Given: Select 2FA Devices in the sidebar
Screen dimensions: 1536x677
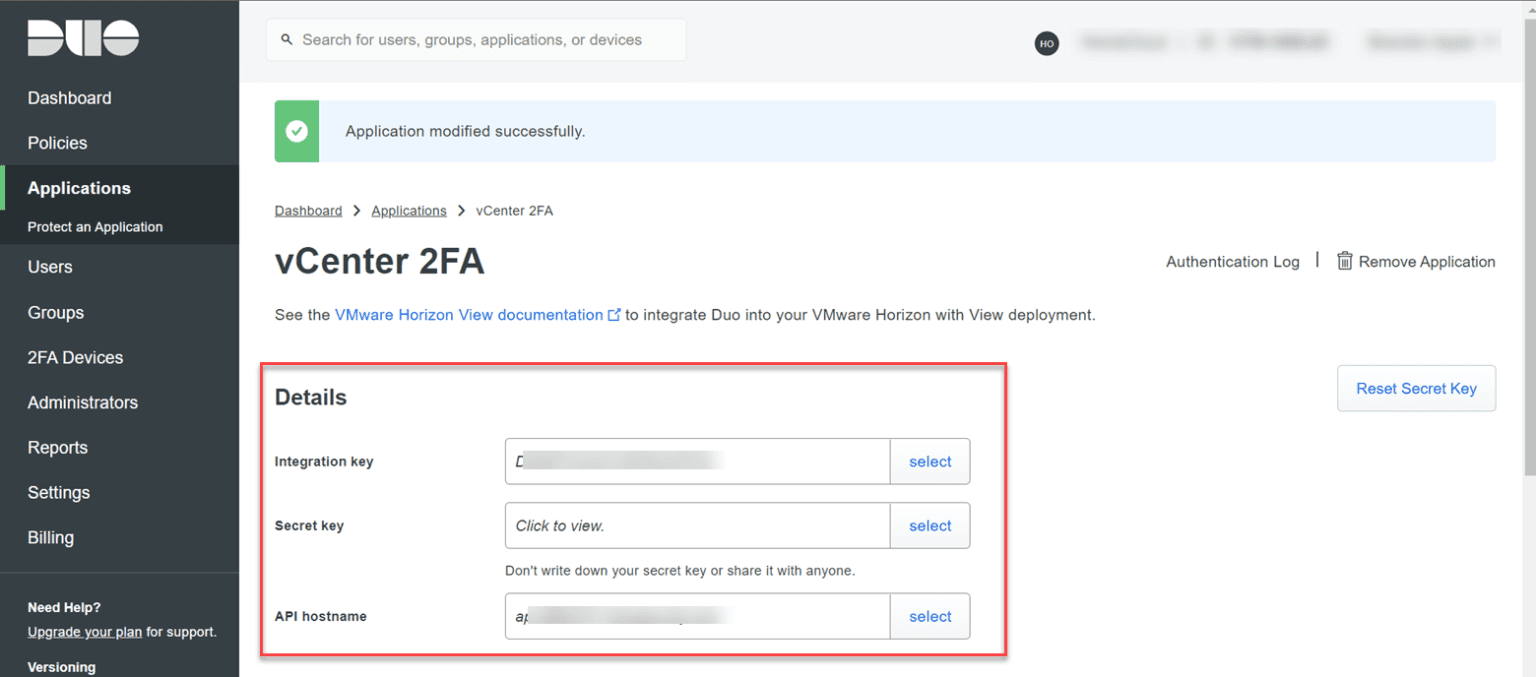Looking at the screenshot, I should point(75,357).
